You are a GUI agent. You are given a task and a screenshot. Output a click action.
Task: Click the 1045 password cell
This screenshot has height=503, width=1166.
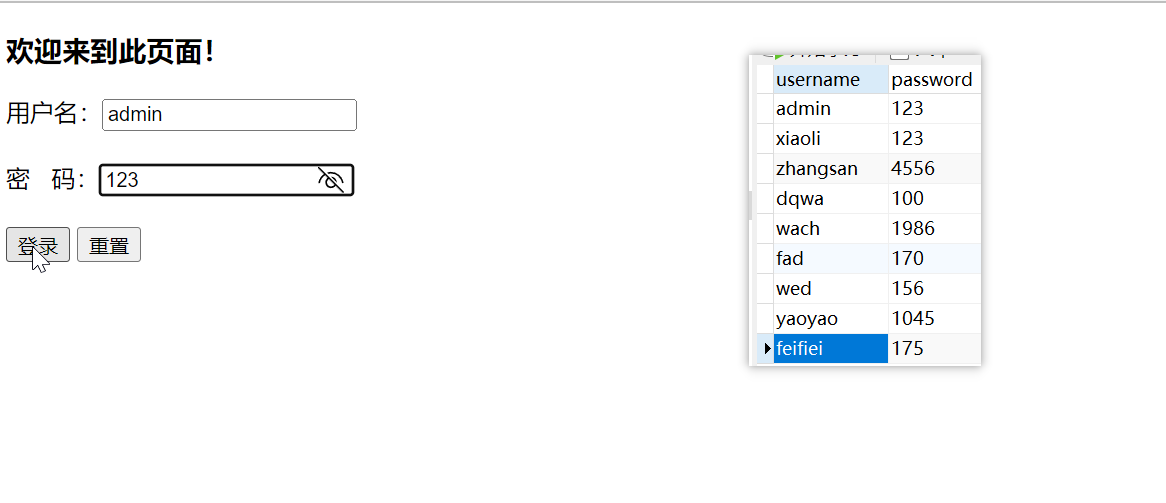[933, 318]
